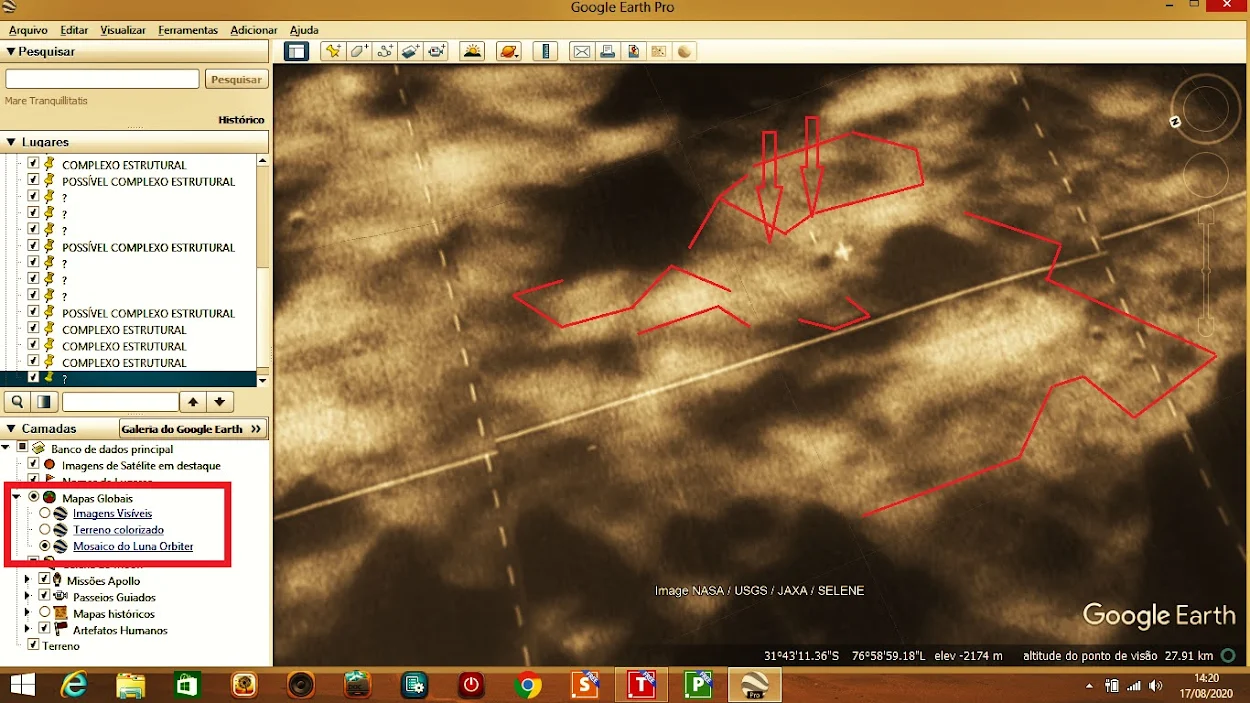
Task: Collapse the Mapas Globais node
Action: (x=17, y=497)
